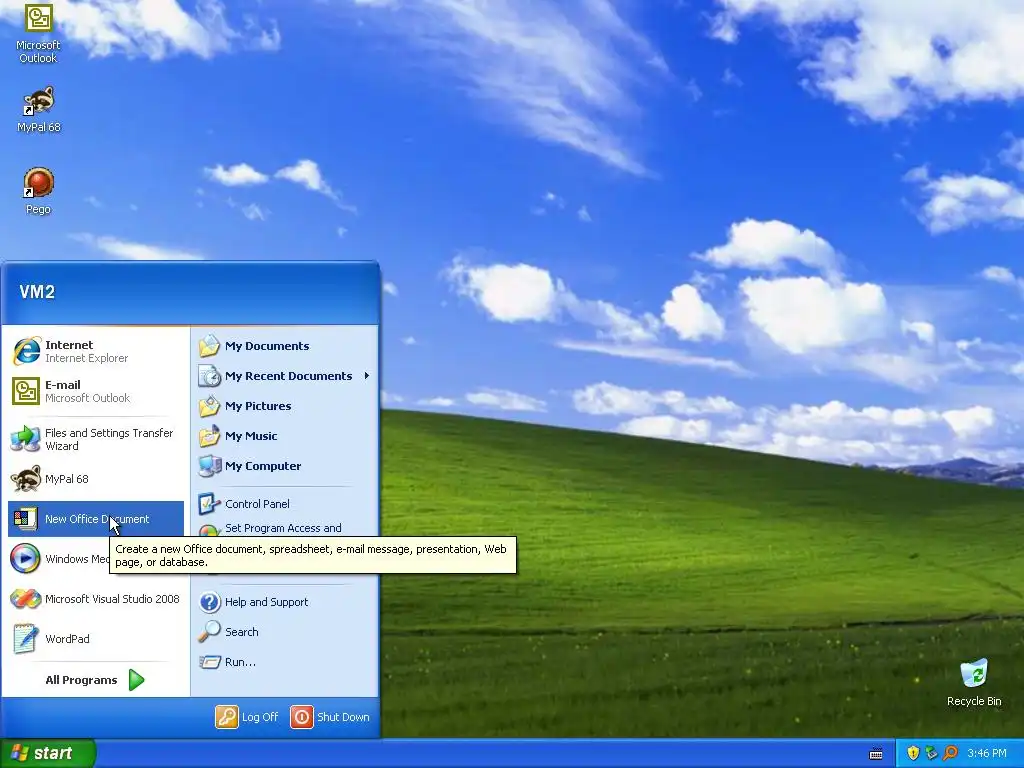Image resolution: width=1024 pixels, height=768 pixels.
Task: Open Windows Media Player from Start menu
Action: click(59, 559)
